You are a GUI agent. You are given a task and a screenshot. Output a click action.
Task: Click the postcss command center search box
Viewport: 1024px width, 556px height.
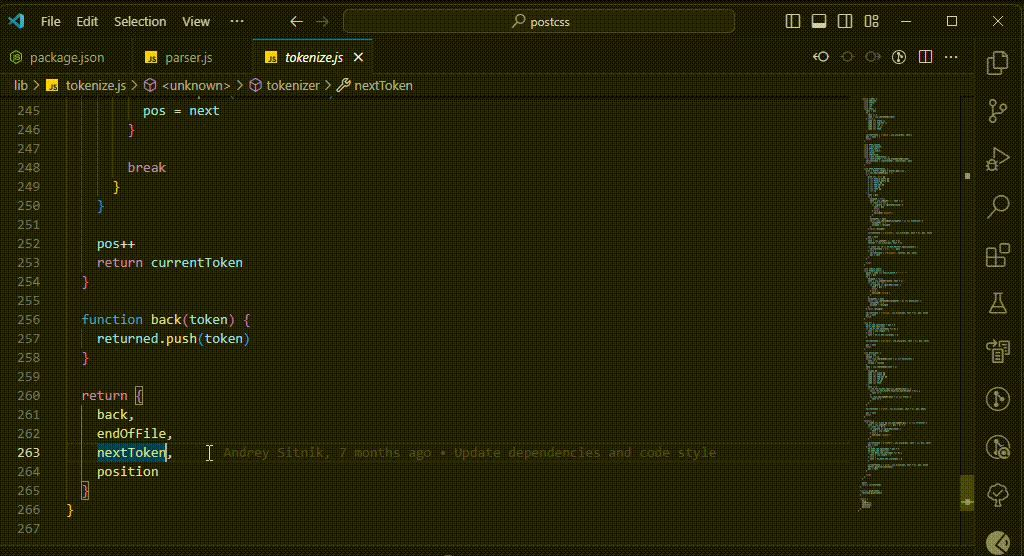click(539, 22)
